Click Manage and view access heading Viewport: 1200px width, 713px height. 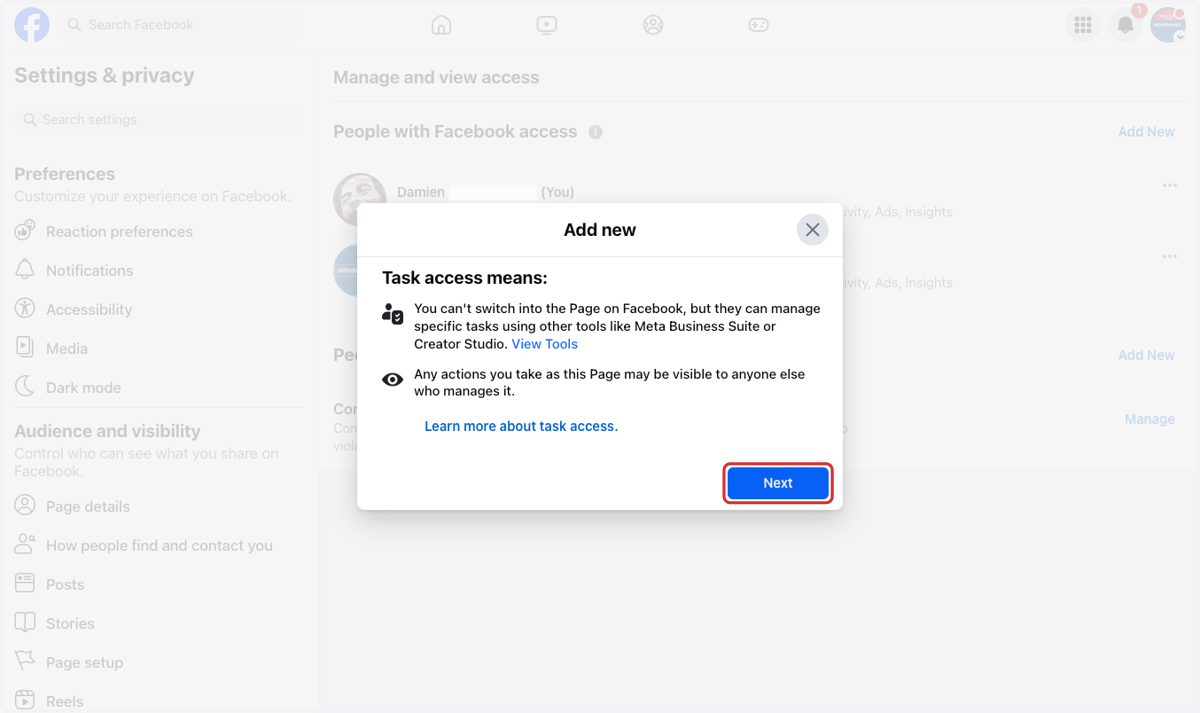coord(436,78)
